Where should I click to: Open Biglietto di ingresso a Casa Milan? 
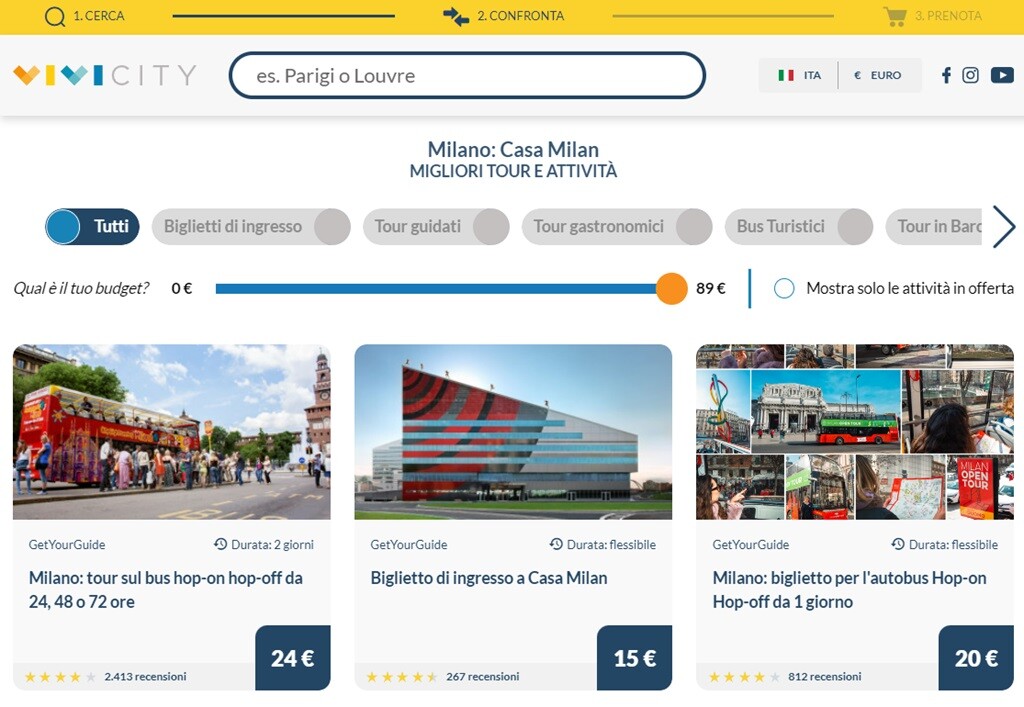point(489,578)
